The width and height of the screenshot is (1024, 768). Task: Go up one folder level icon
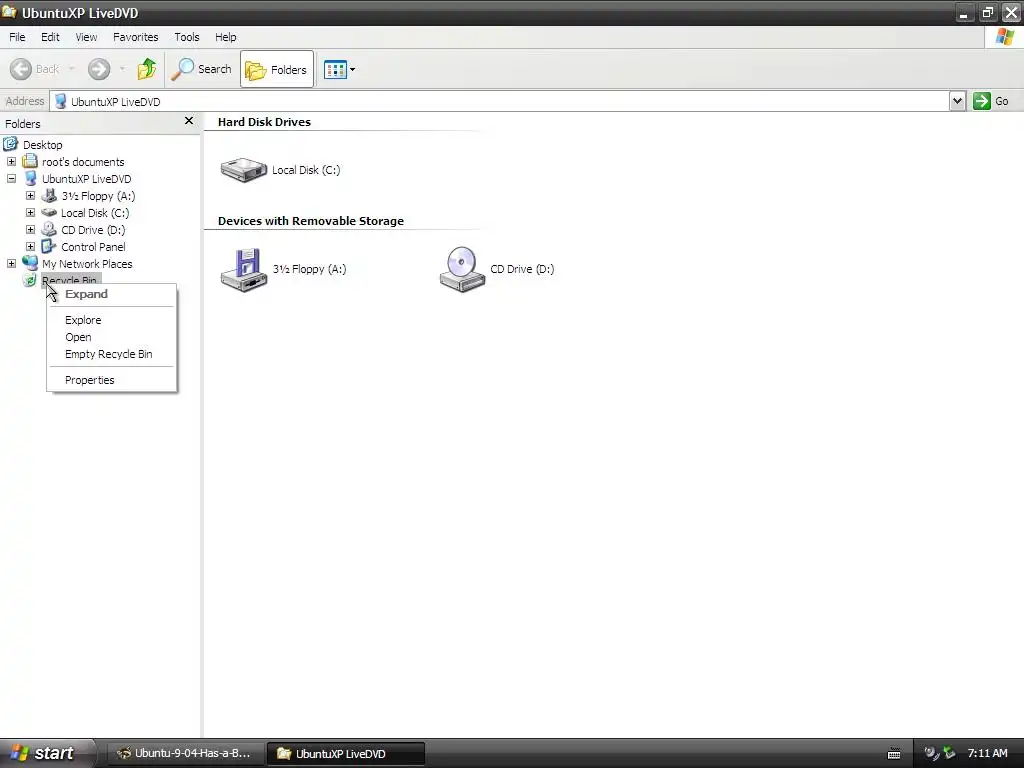147,69
